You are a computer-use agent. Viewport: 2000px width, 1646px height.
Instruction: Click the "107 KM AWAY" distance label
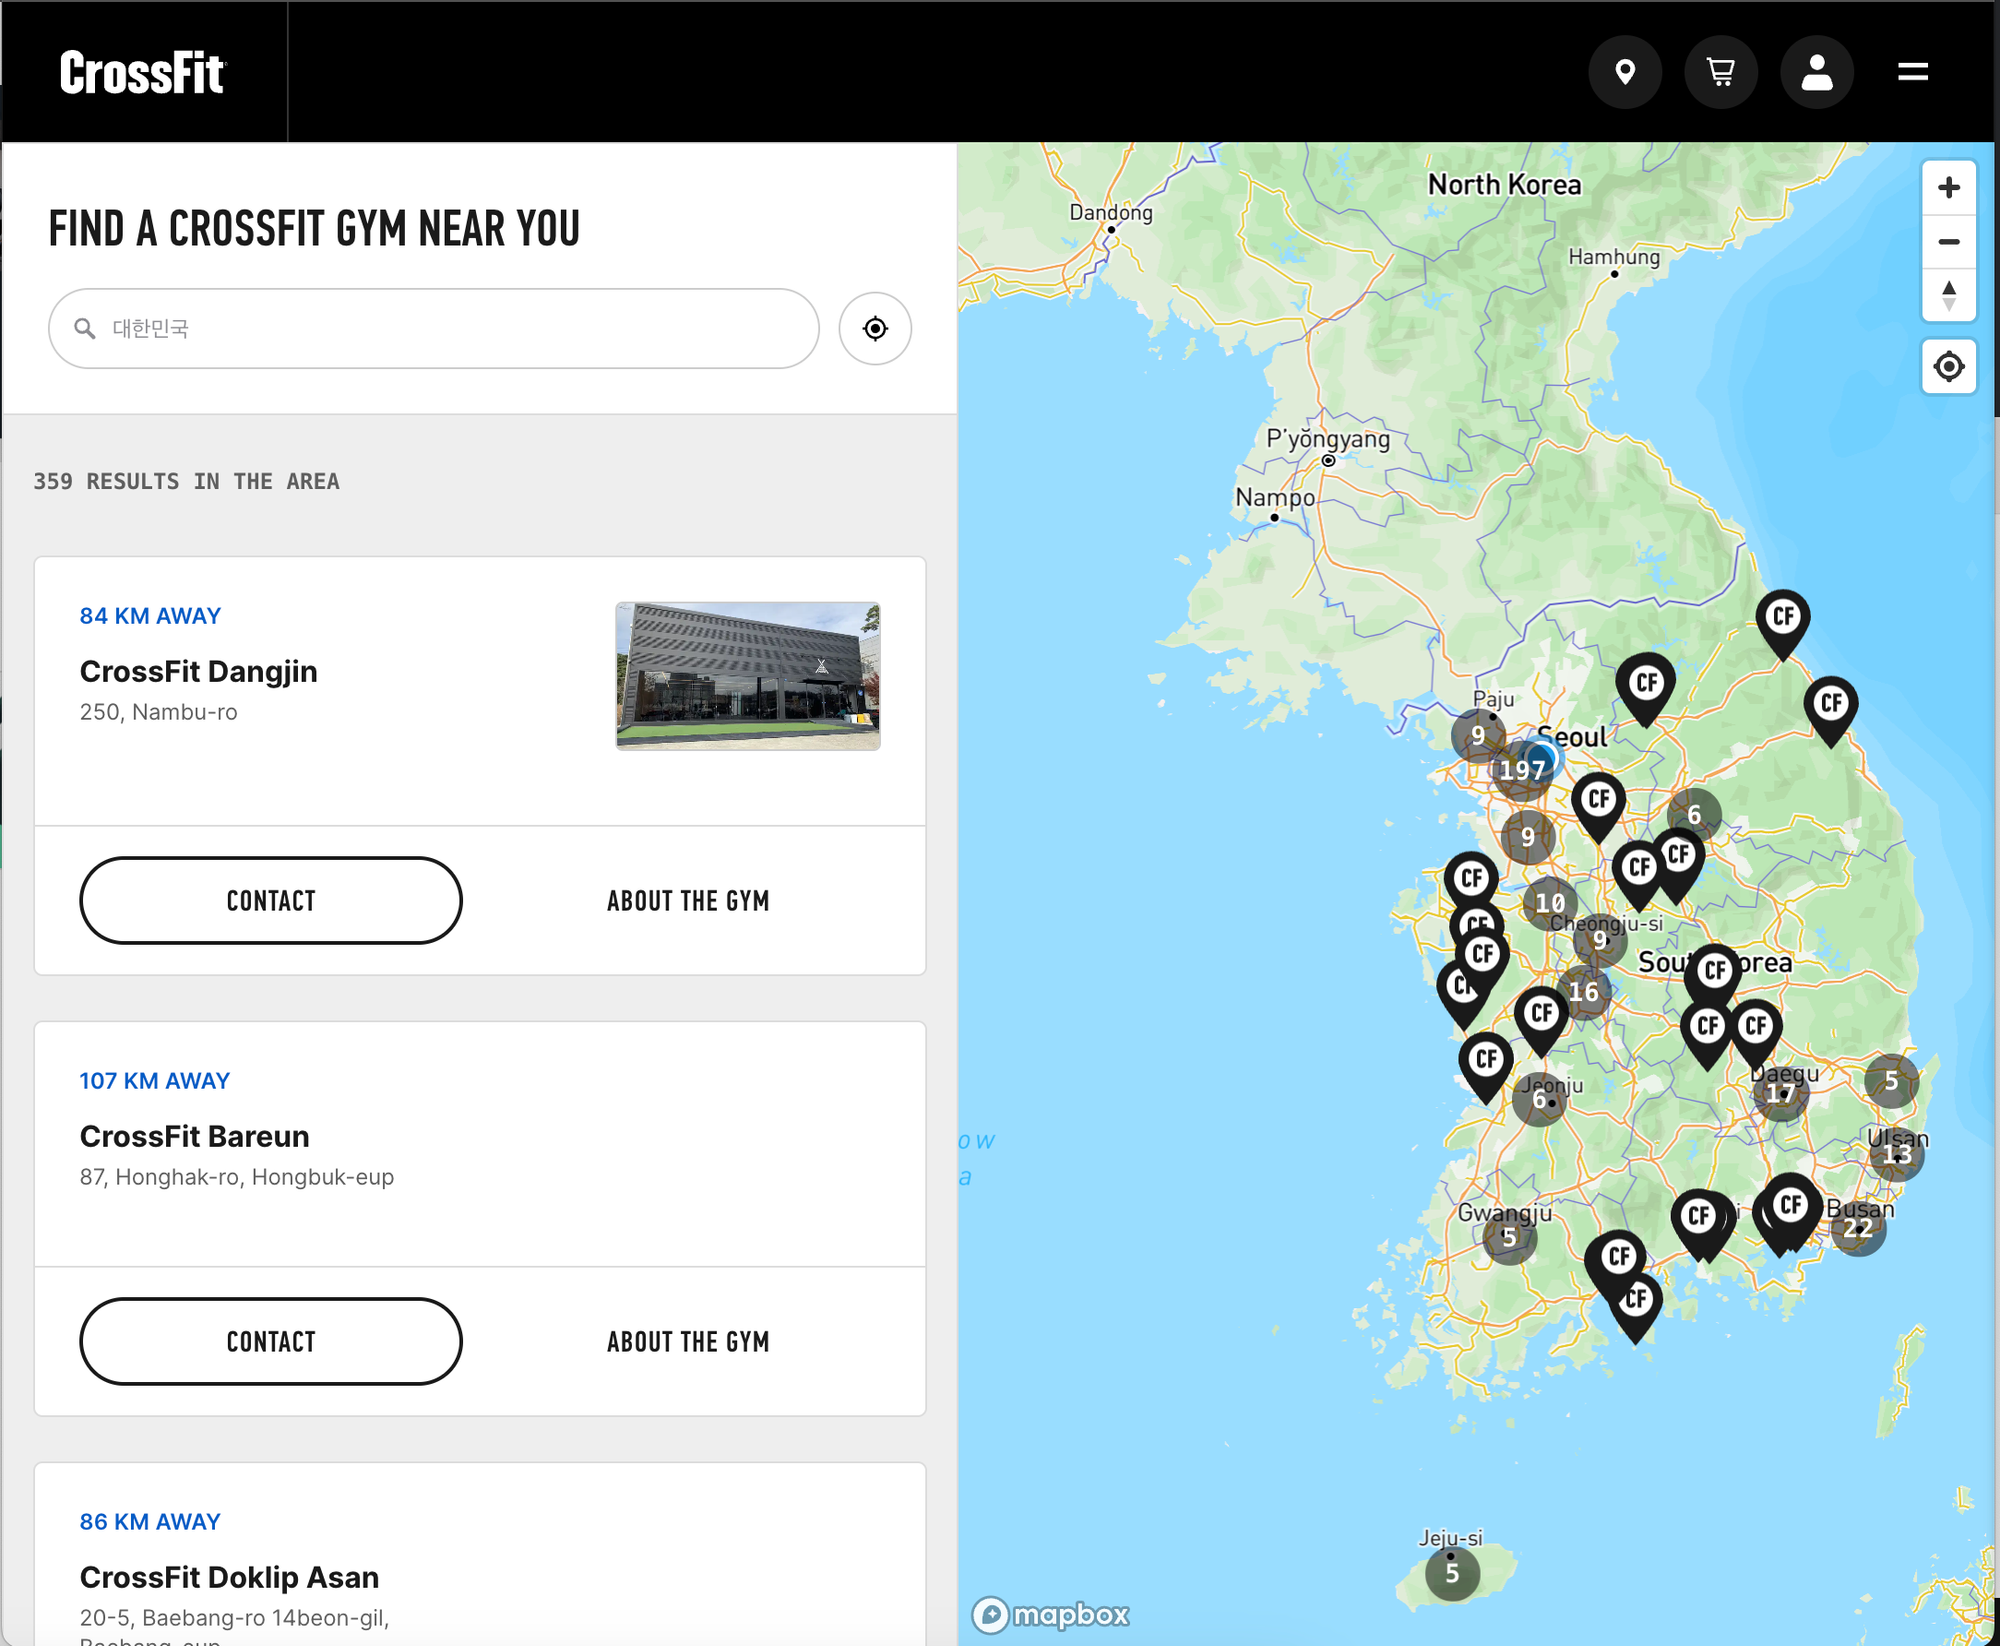click(155, 1081)
